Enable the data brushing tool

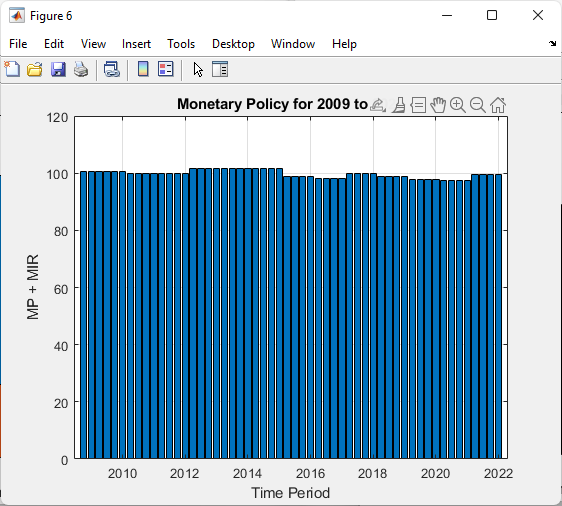(x=399, y=105)
